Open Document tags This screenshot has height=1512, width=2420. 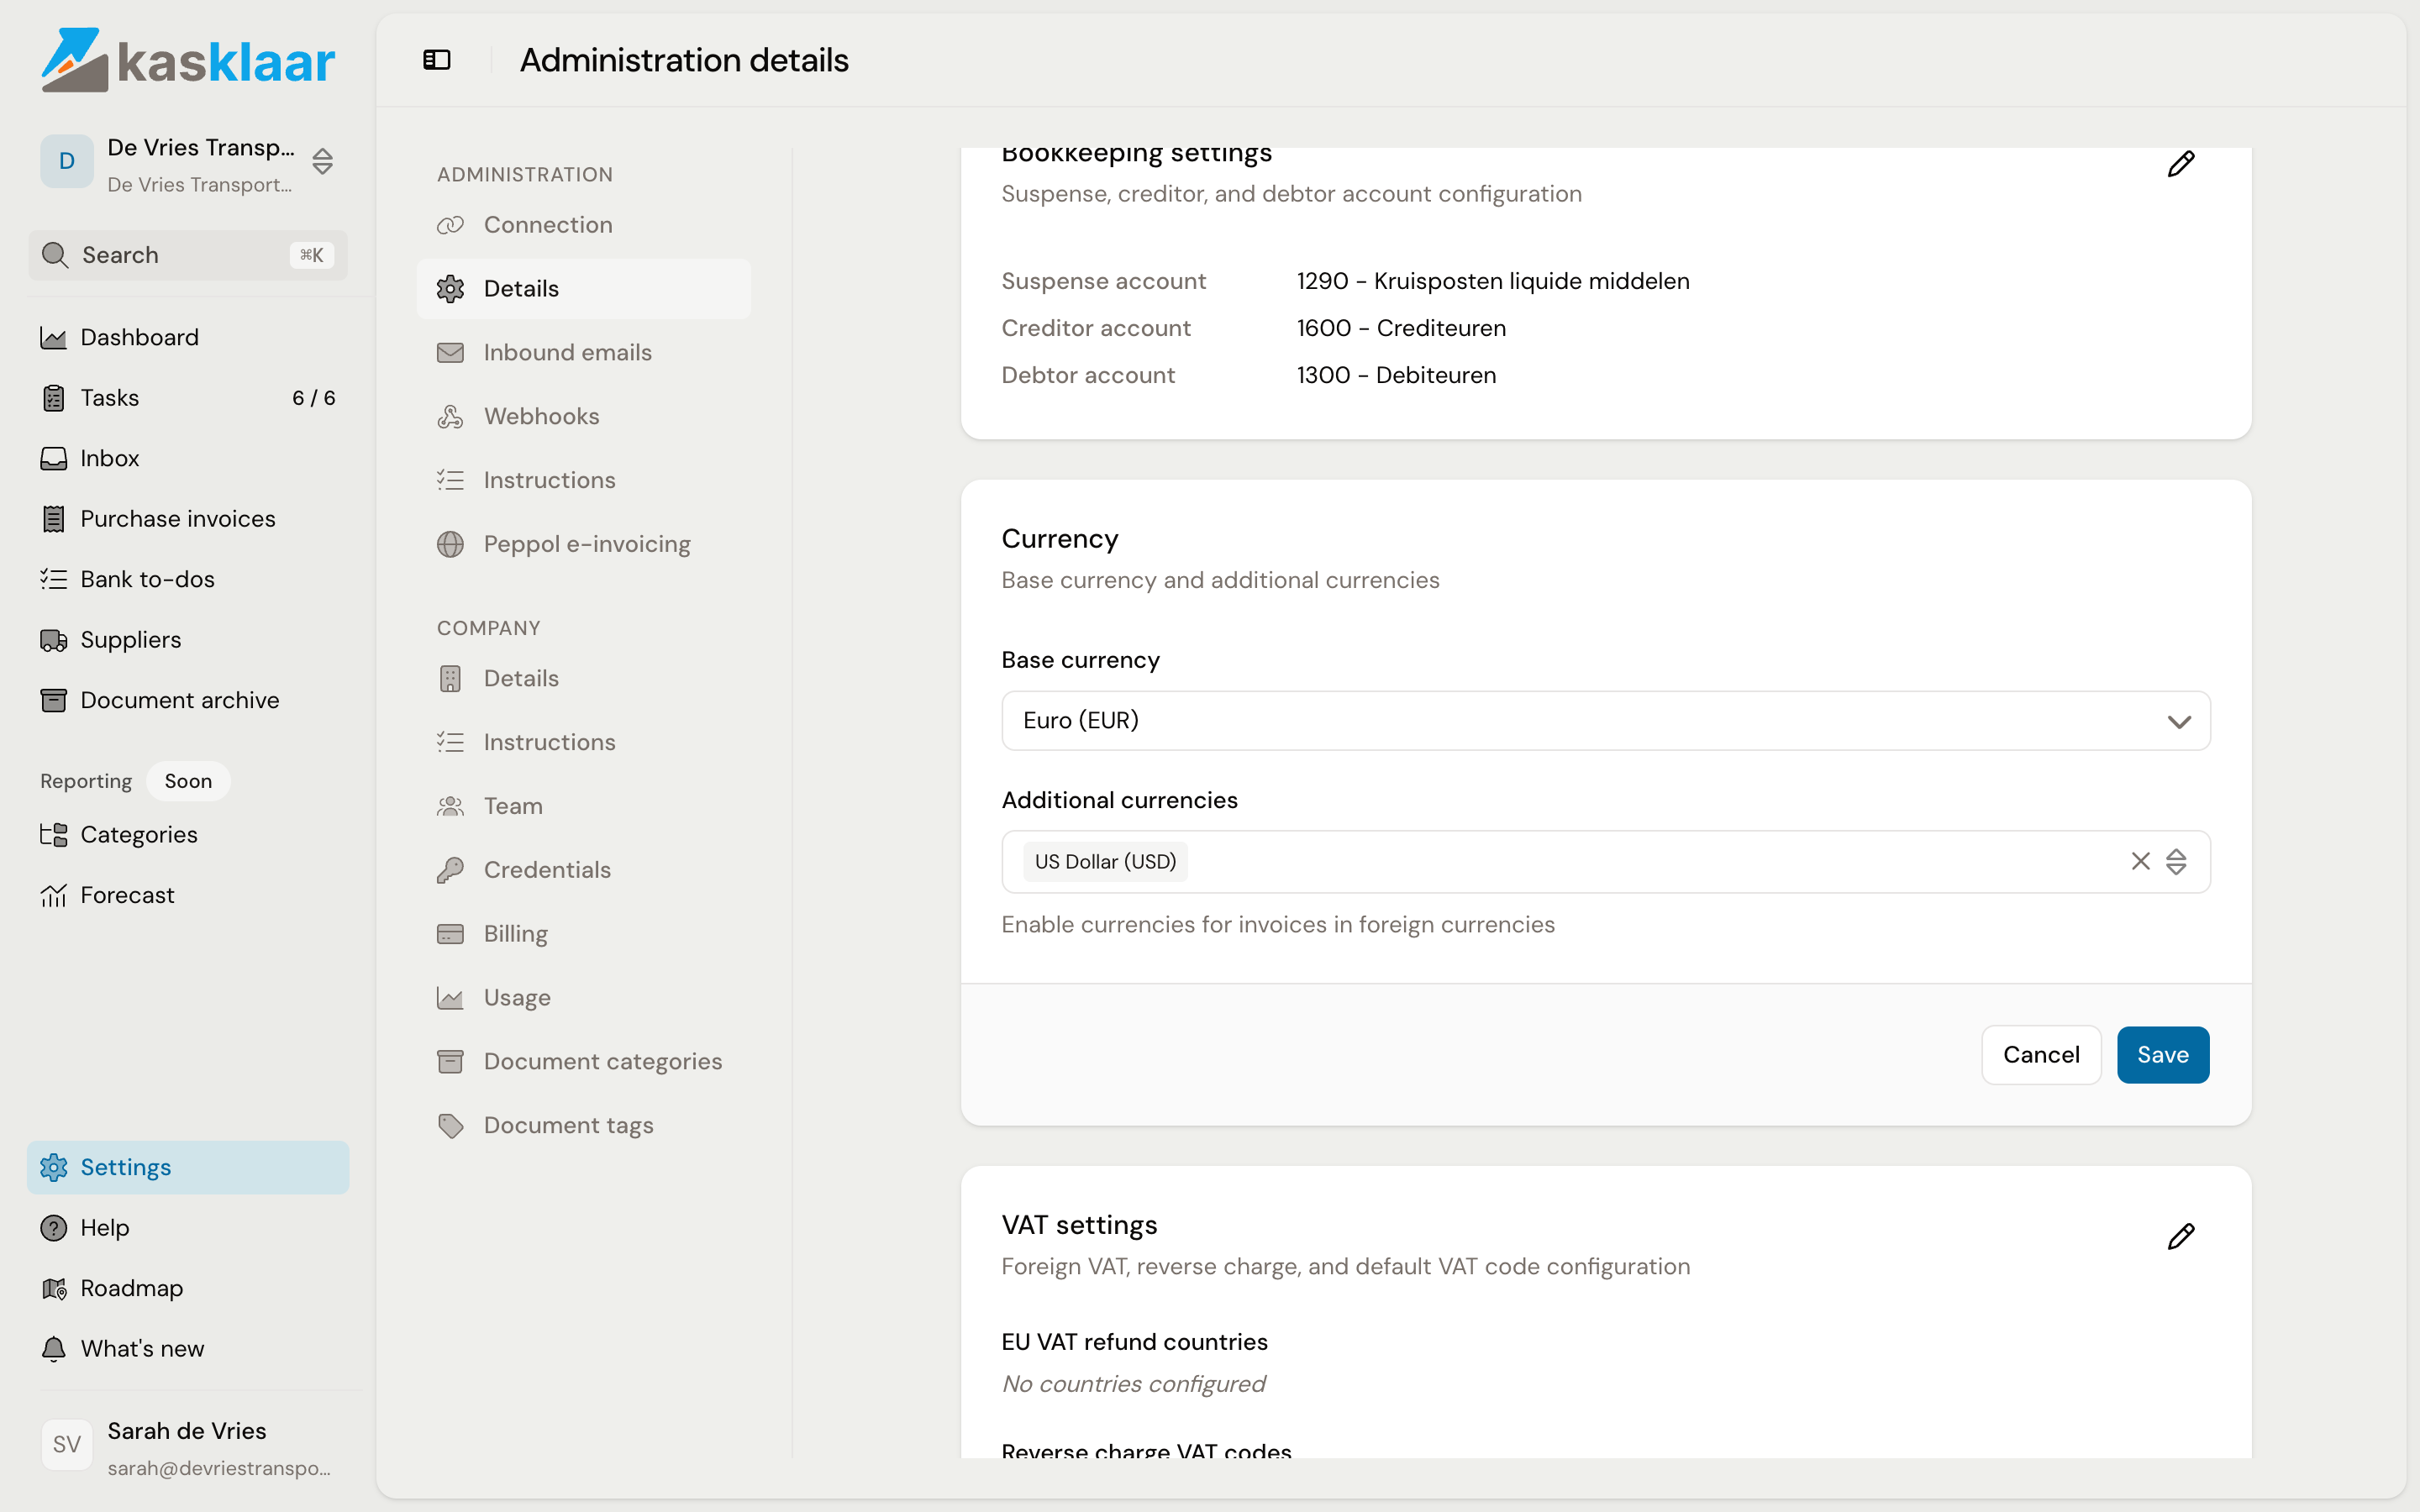tap(584, 1125)
